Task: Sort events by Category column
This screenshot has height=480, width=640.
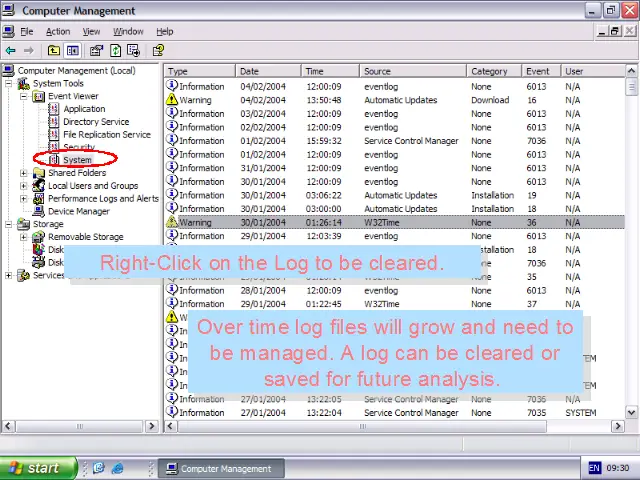Action: coord(494,71)
